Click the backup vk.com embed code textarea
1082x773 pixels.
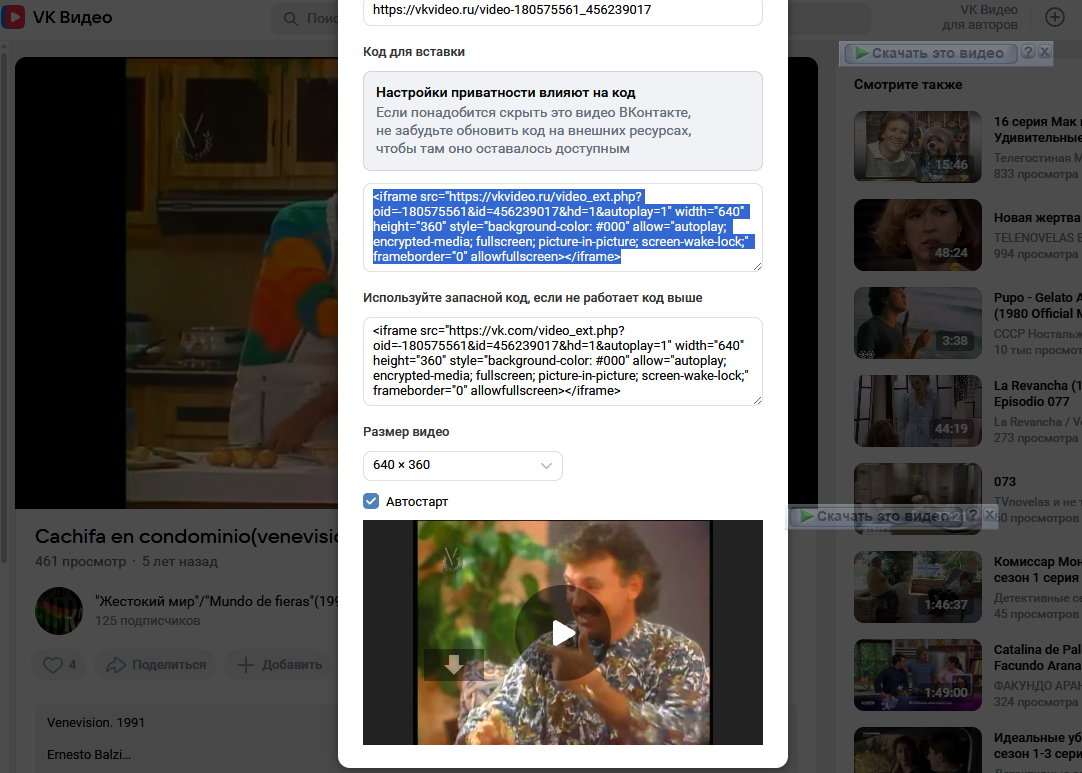(562, 361)
